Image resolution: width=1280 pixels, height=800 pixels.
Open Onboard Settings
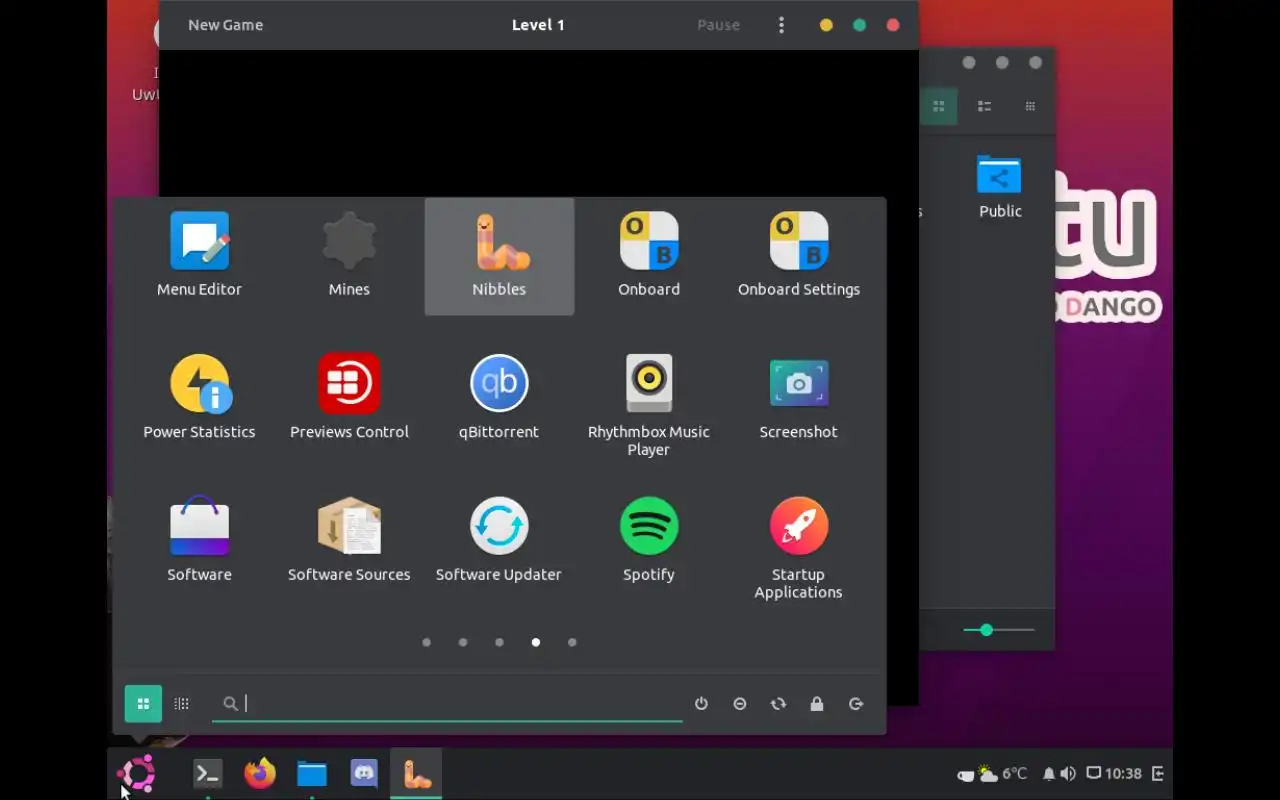click(799, 255)
